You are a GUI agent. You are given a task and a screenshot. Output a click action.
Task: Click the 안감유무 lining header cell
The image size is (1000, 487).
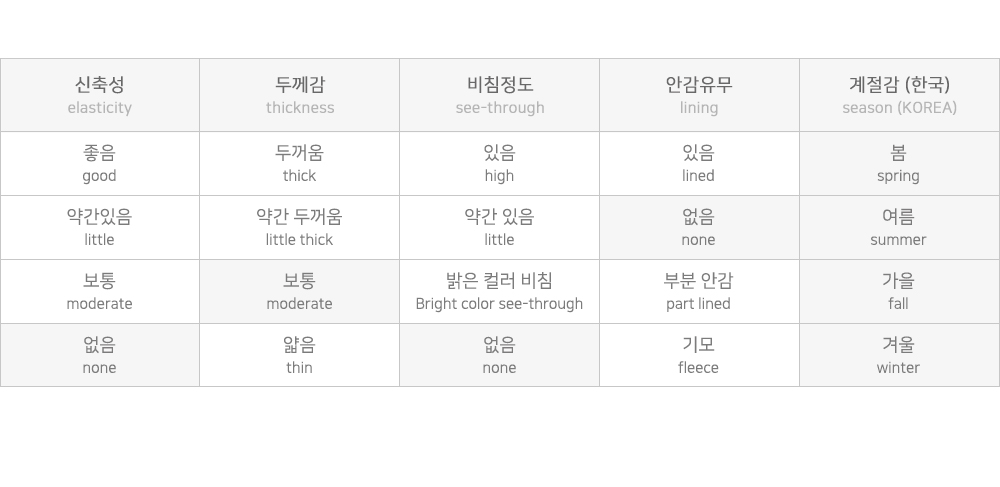pos(699,95)
